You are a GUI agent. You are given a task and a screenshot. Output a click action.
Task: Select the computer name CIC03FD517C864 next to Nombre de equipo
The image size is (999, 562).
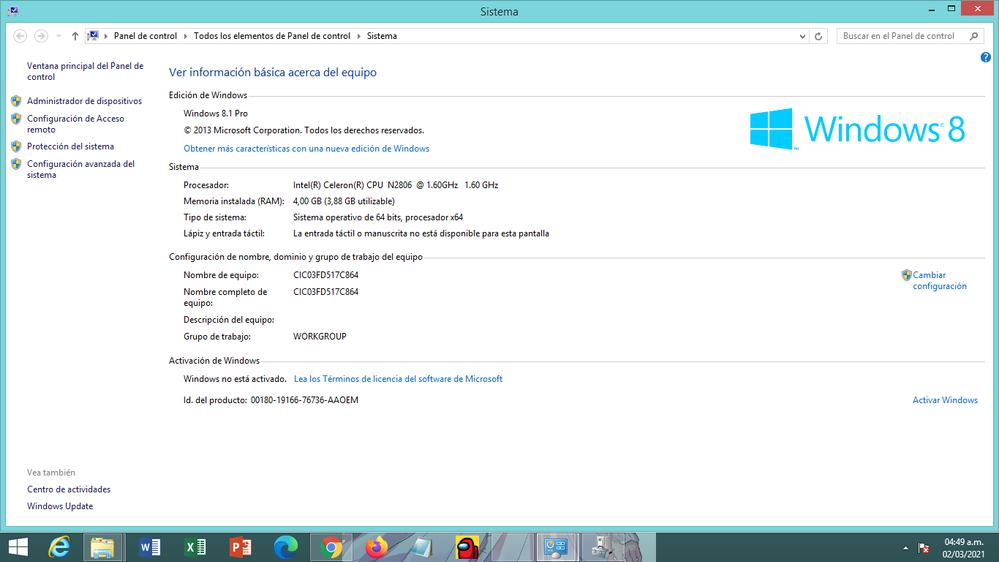(x=326, y=275)
